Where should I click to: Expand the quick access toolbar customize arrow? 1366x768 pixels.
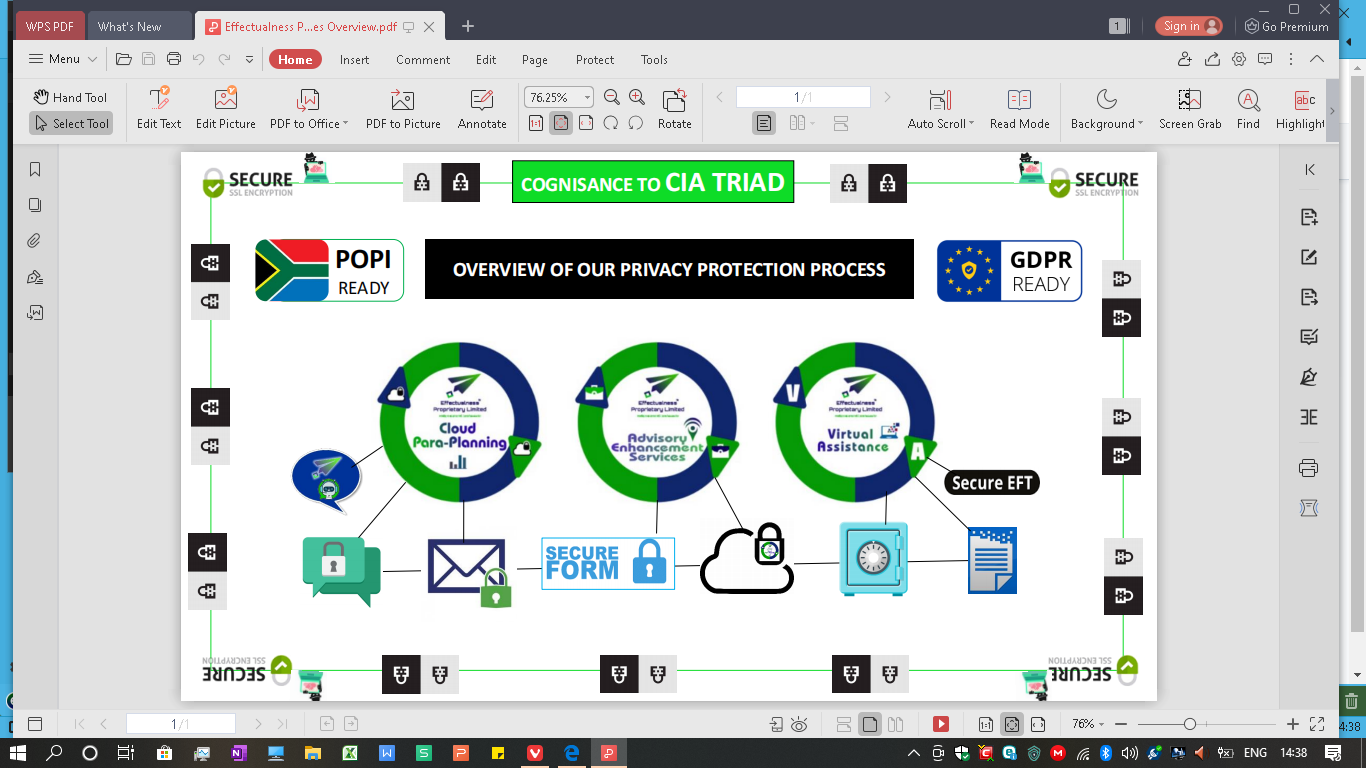(x=249, y=59)
